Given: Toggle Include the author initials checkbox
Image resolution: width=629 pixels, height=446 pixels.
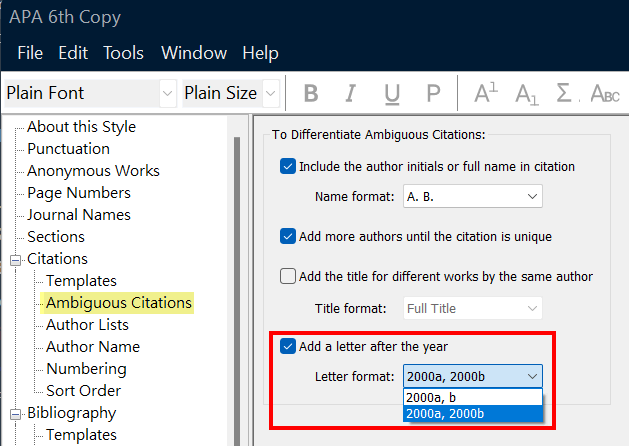Looking at the screenshot, I should 288,166.
